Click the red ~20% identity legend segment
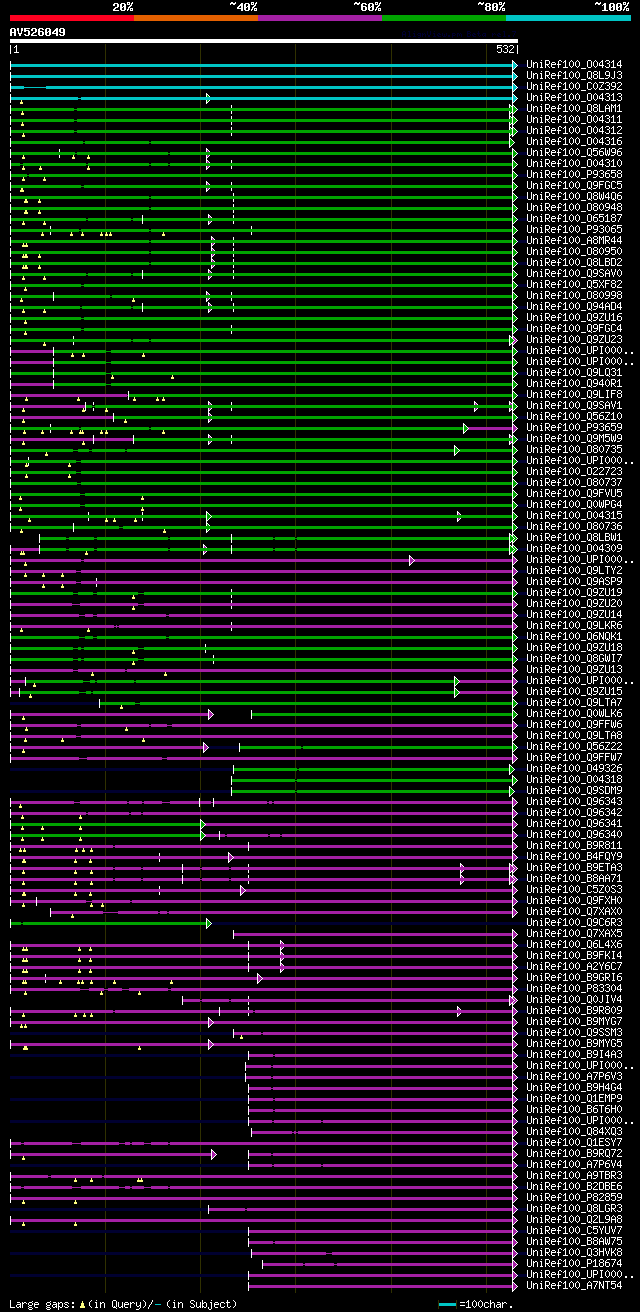Image resolution: width=640 pixels, height=1312 pixels. tap(72, 17)
